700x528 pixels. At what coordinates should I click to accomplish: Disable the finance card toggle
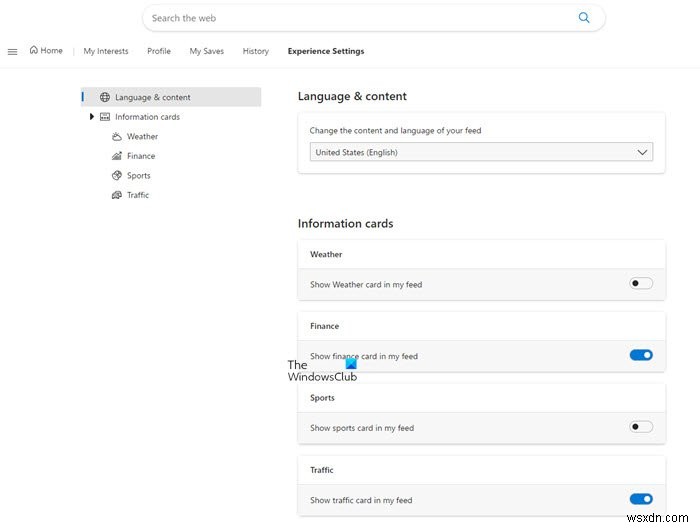(641, 355)
